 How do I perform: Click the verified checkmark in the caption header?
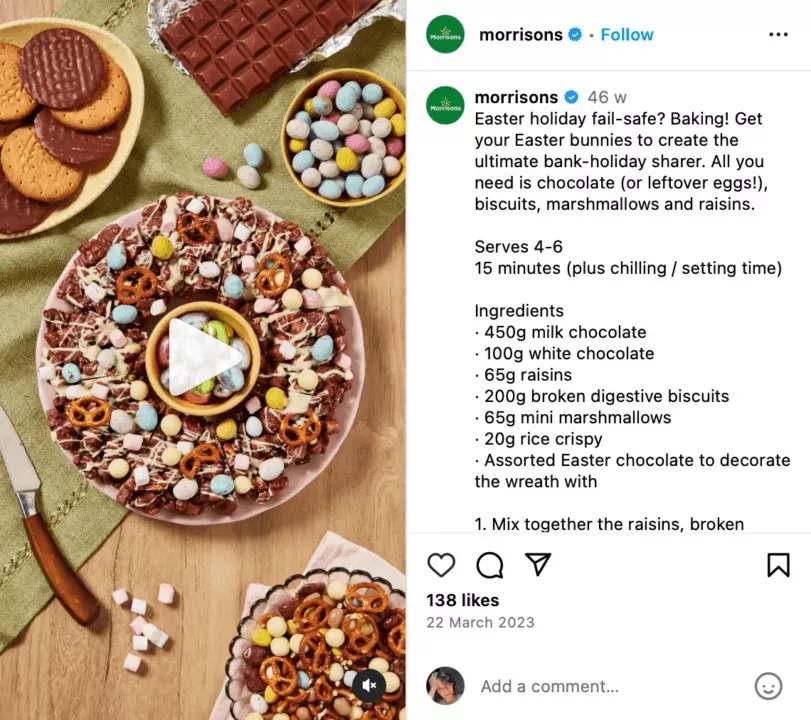point(570,97)
